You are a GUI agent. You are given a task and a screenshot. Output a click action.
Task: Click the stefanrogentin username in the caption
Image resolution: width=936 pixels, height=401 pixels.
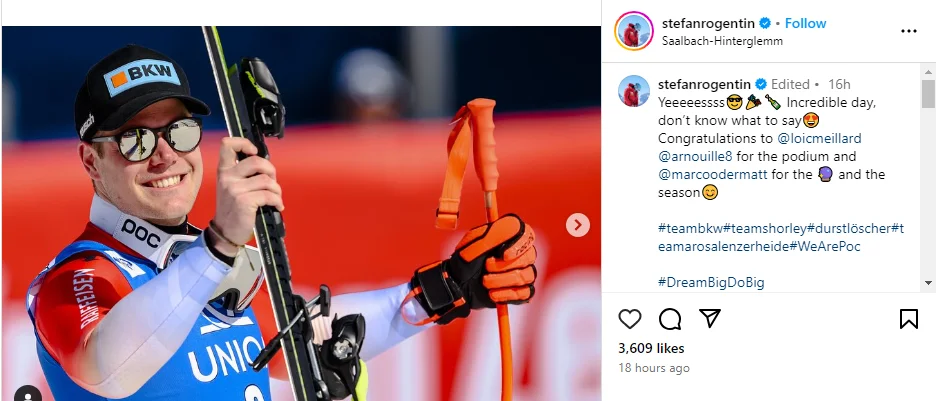pos(704,84)
